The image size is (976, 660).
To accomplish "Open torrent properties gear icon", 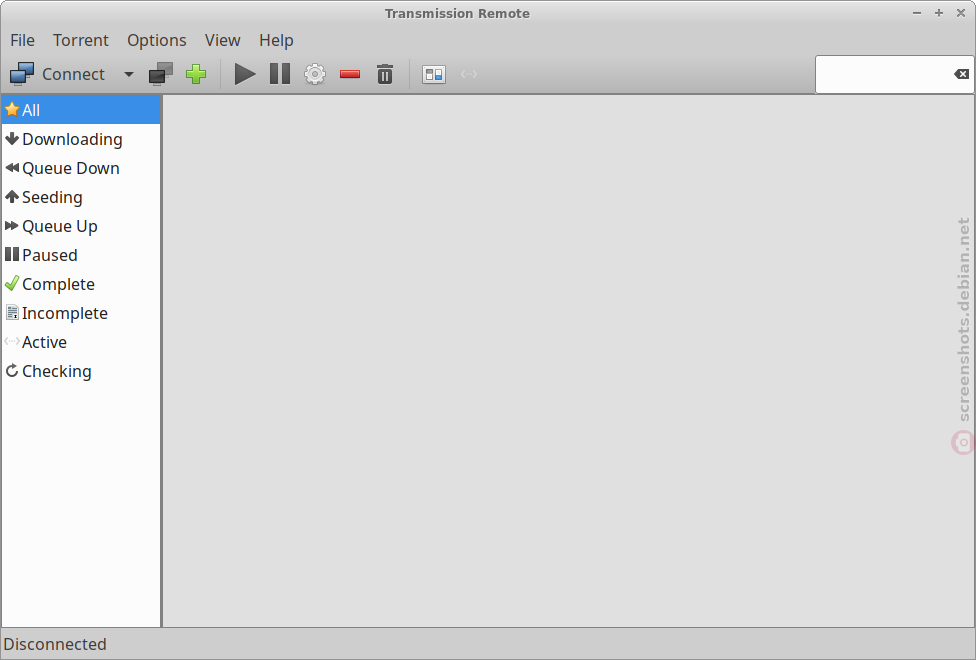I will click(315, 74).
